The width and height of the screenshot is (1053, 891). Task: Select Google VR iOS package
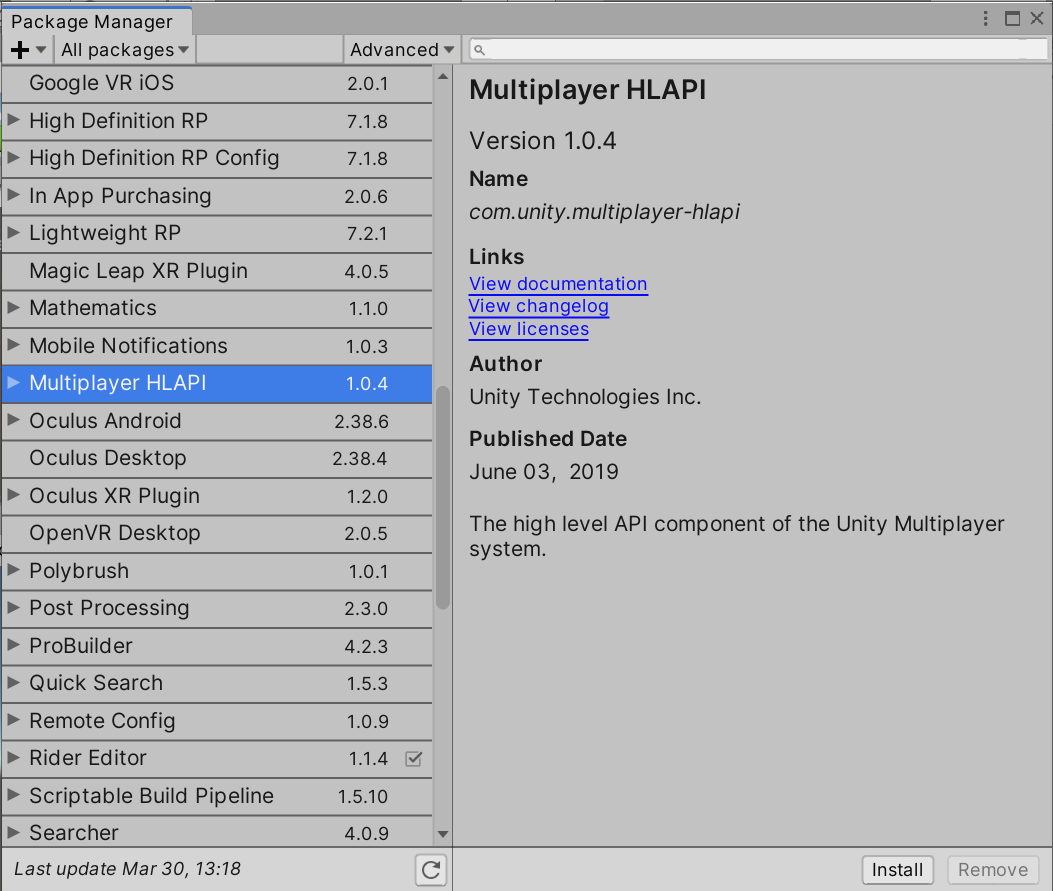(x=217, y=83)
